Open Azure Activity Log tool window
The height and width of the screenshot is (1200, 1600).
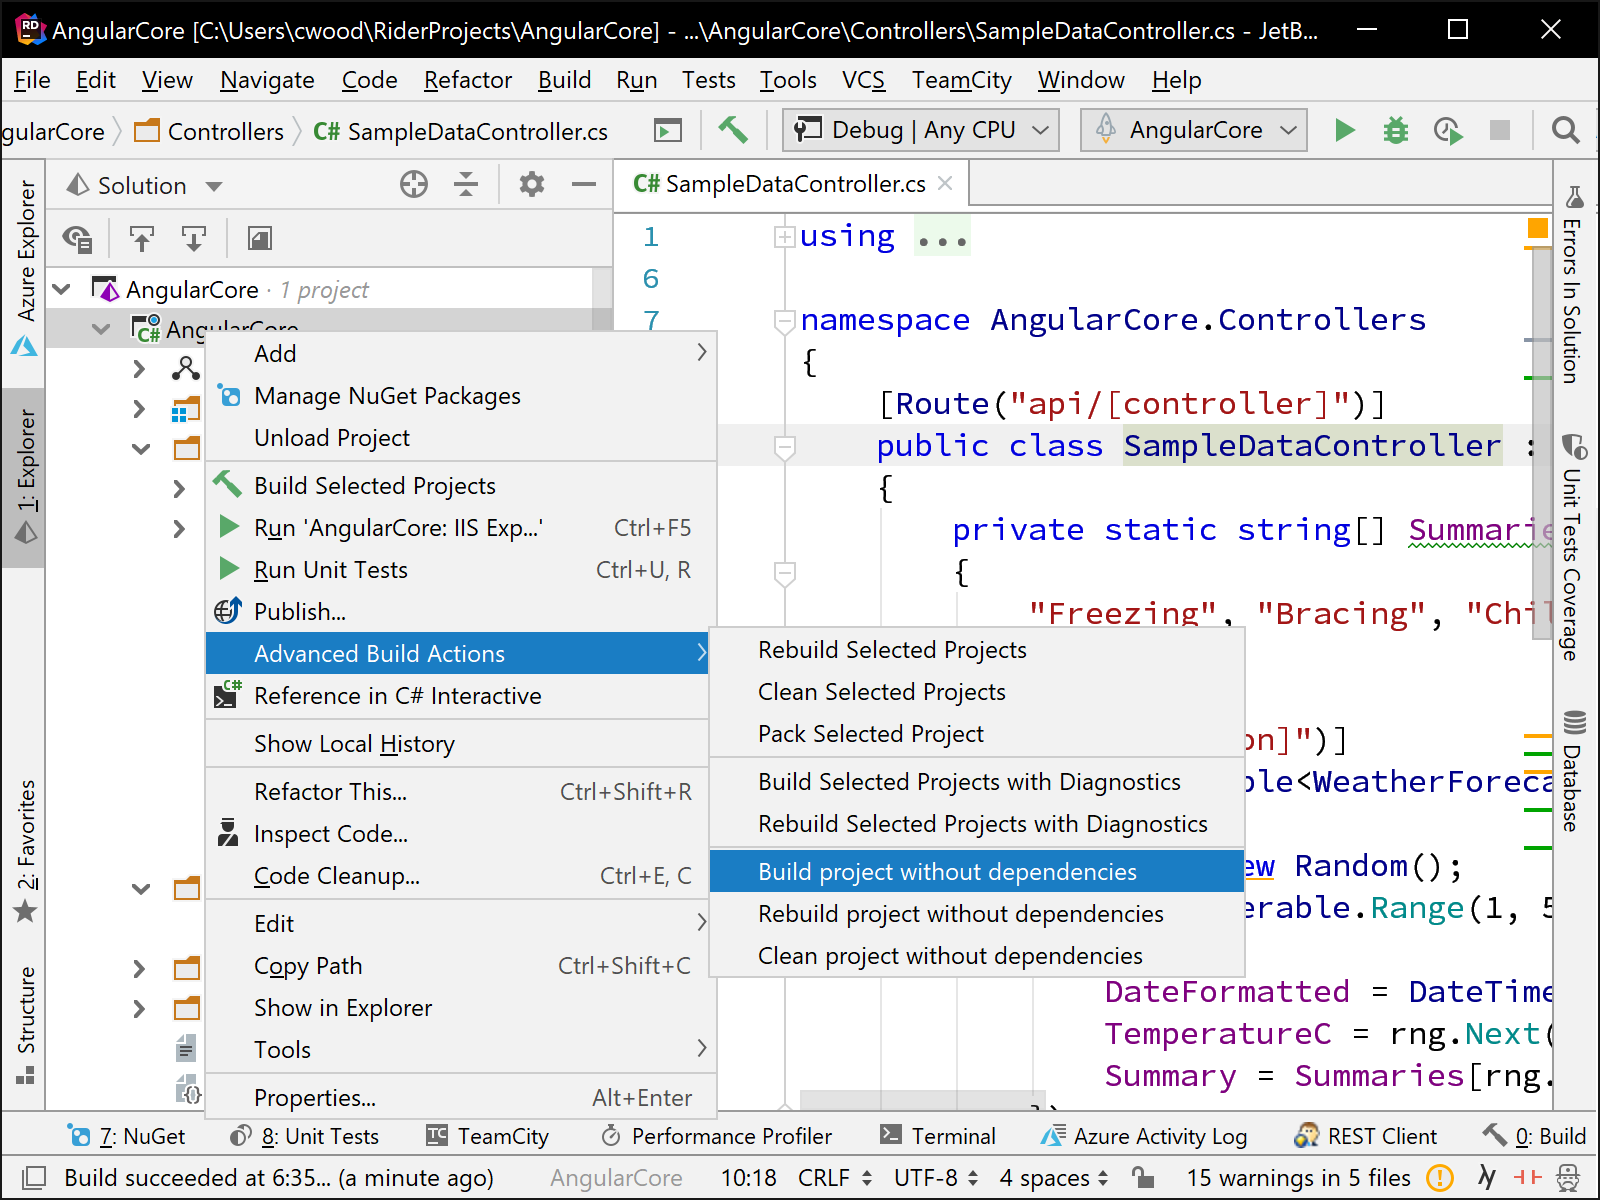(x=1144, y=1137)
